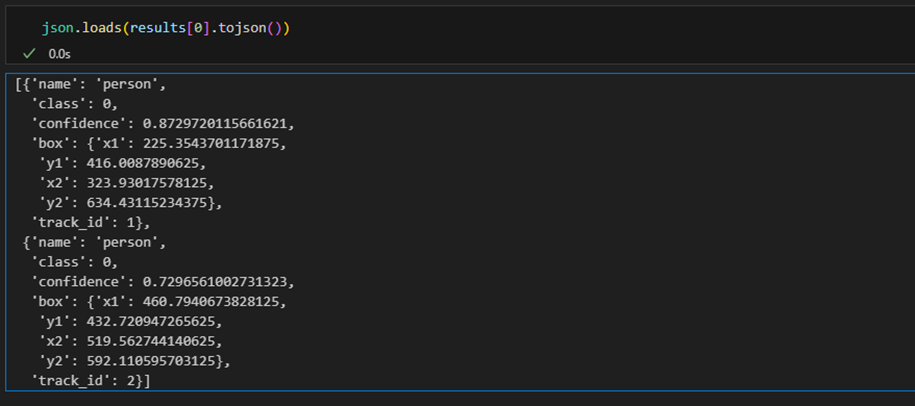Click the first 'class': 0 output line

[x=74, y=104]
